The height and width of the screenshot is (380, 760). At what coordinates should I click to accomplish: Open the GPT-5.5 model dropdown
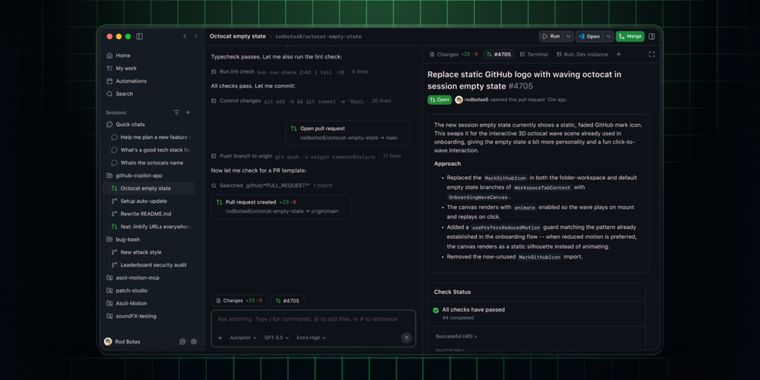click(276, 338)
